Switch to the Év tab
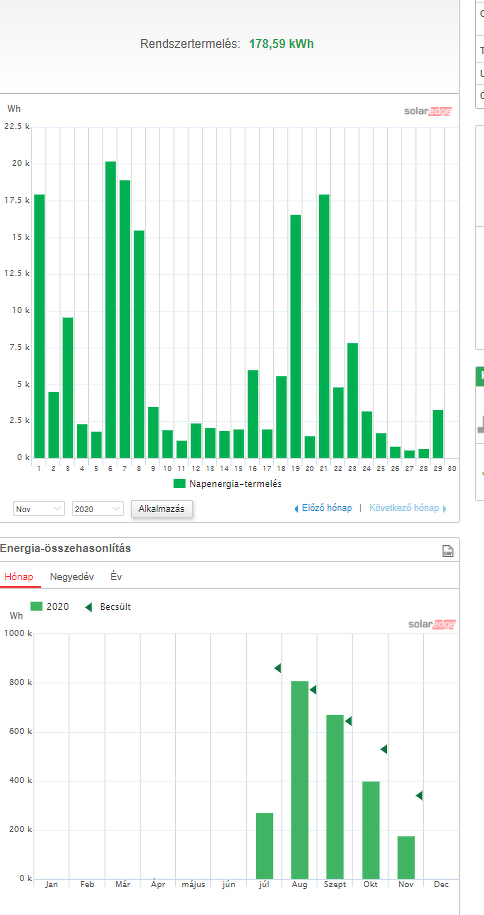Viewport: 484px width, 915px height. coord(116,577)
